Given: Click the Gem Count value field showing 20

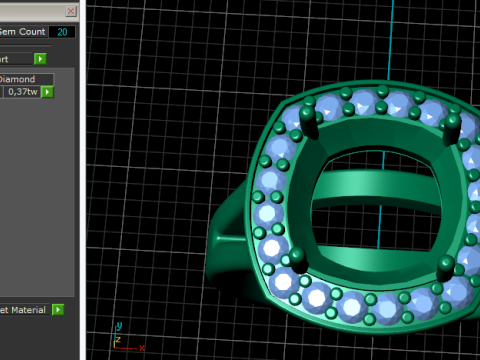Looking at the screenshot, I should (x=62, y=32).
